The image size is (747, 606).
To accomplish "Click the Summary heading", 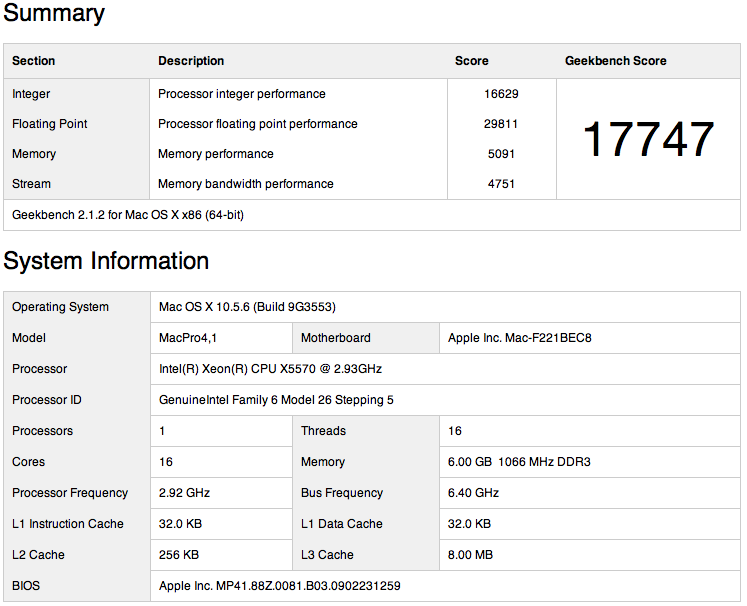I will coord(54,14).
